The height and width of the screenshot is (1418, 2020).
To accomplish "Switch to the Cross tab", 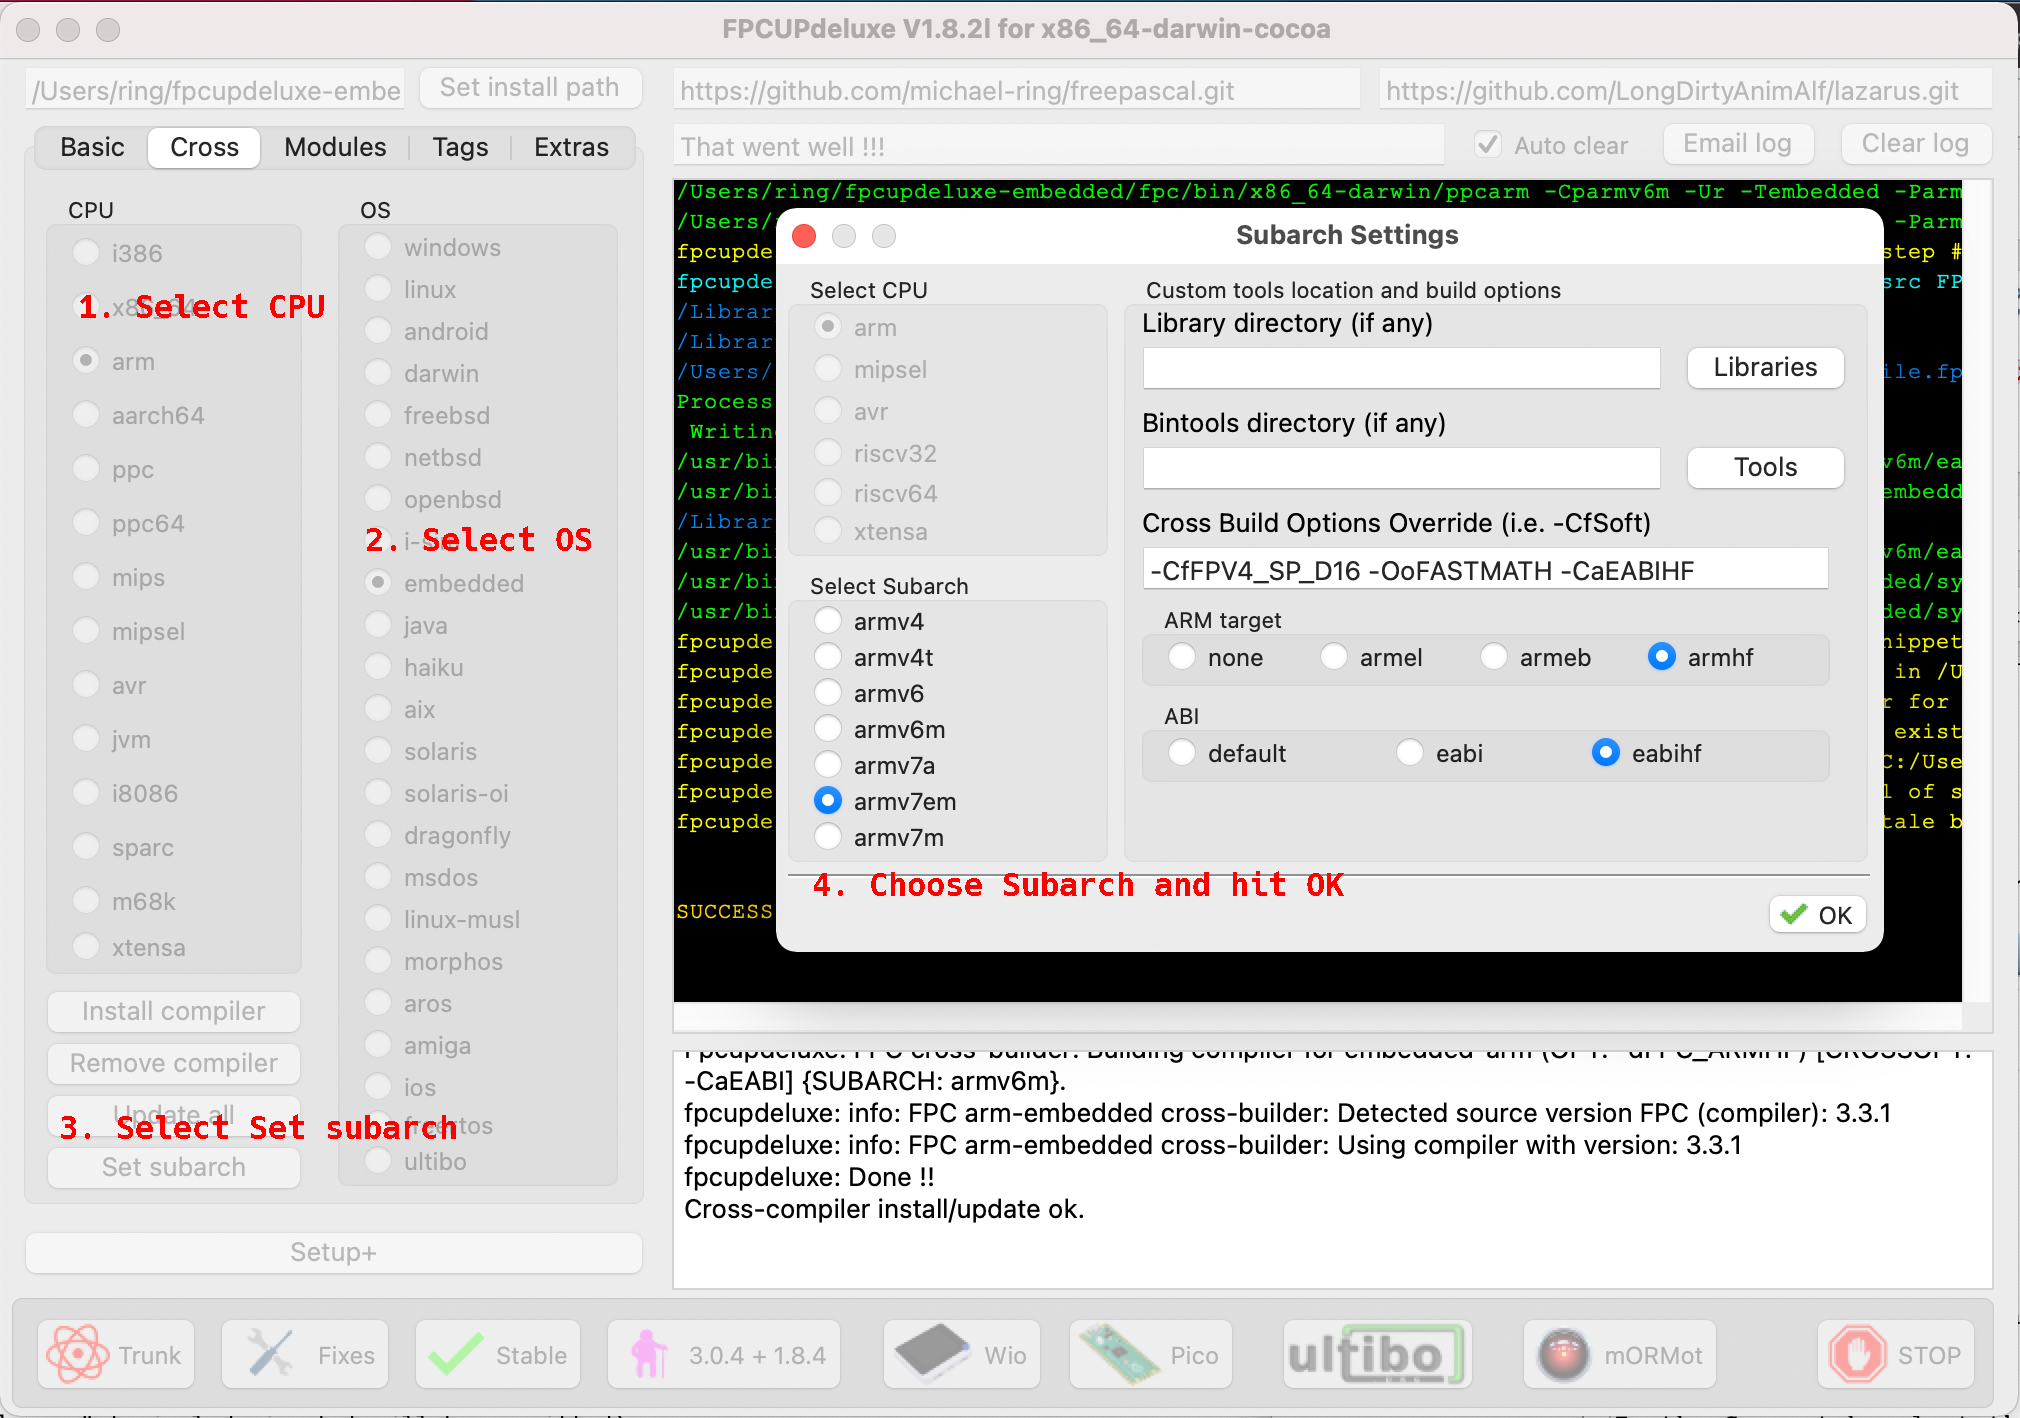I will click(x=204, y=147).
